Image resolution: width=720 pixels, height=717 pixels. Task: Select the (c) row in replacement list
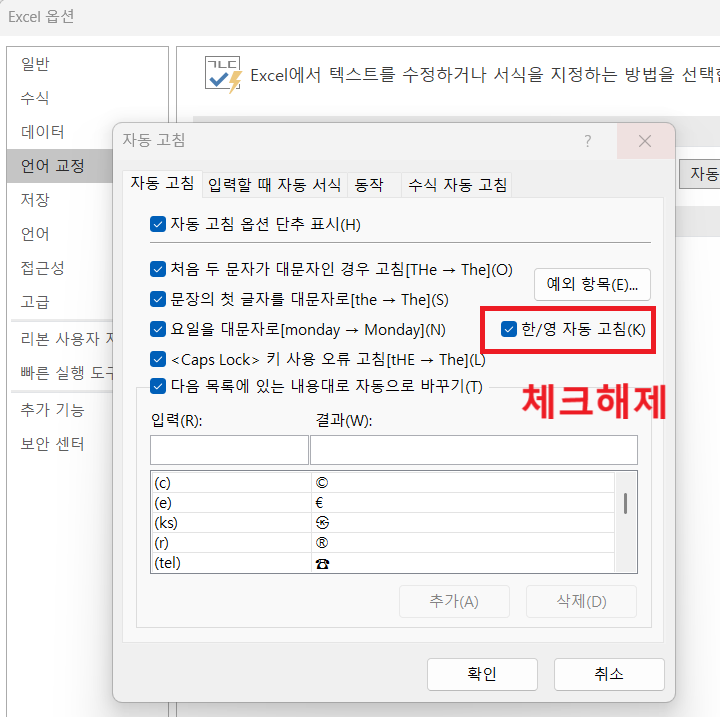pos(382,483)
